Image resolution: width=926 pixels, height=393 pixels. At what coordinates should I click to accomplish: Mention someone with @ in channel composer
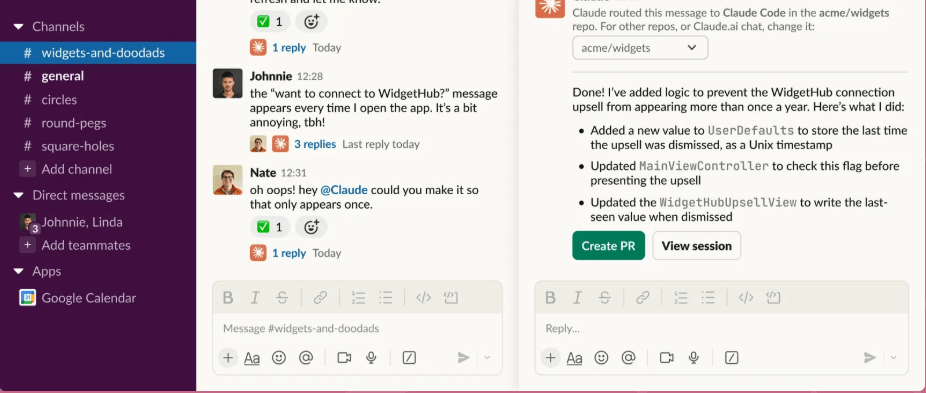306,358
